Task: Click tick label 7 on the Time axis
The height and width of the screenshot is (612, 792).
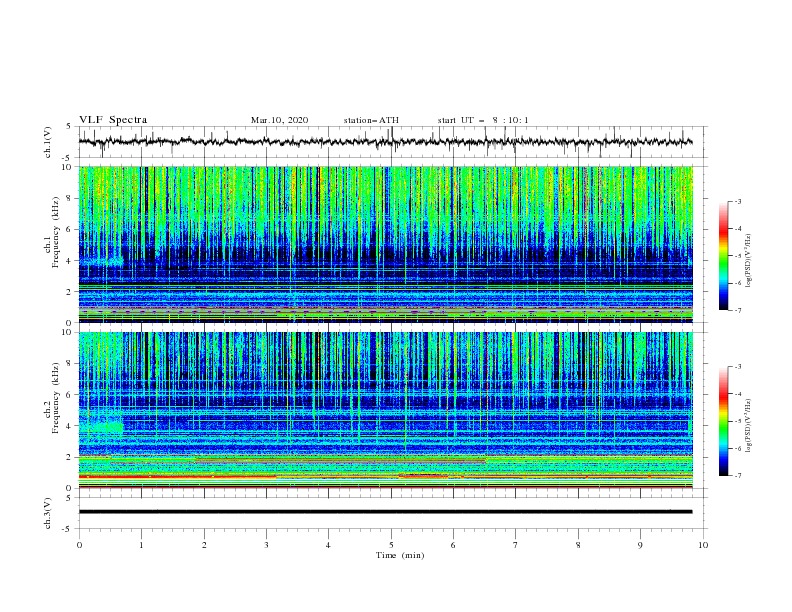Action: (x=516, y=545)
